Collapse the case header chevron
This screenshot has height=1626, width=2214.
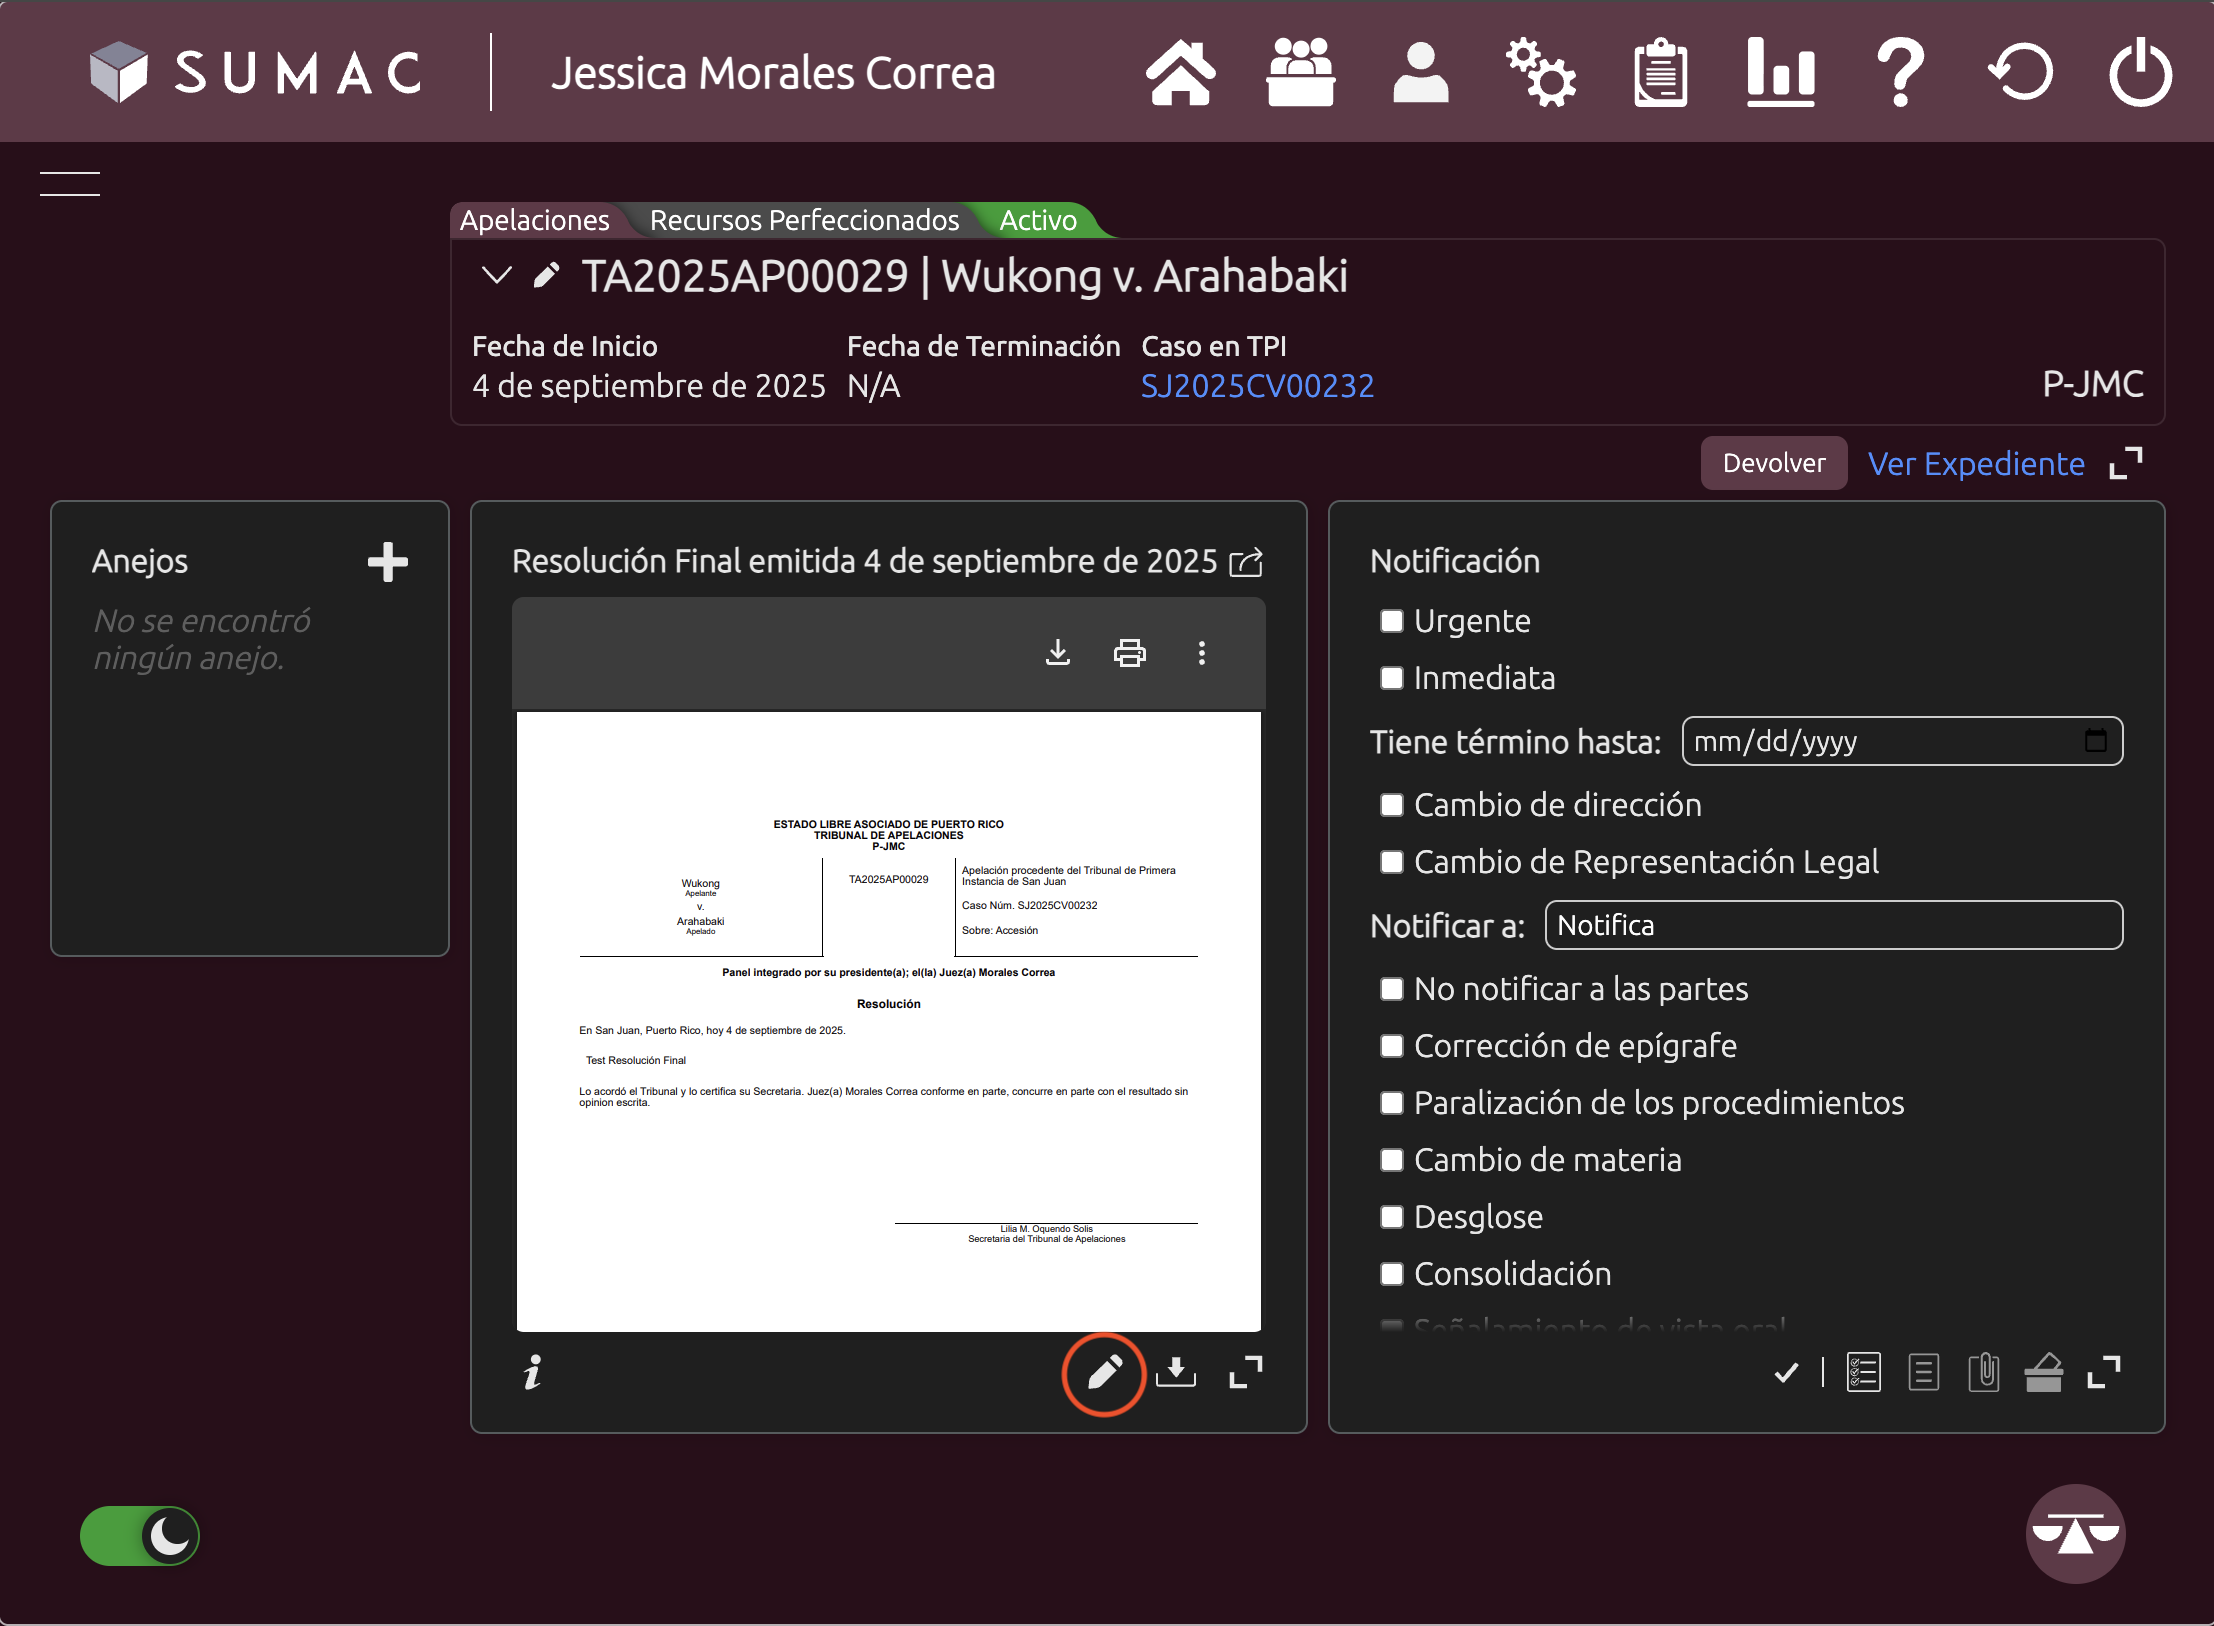(x=496, y=275)
